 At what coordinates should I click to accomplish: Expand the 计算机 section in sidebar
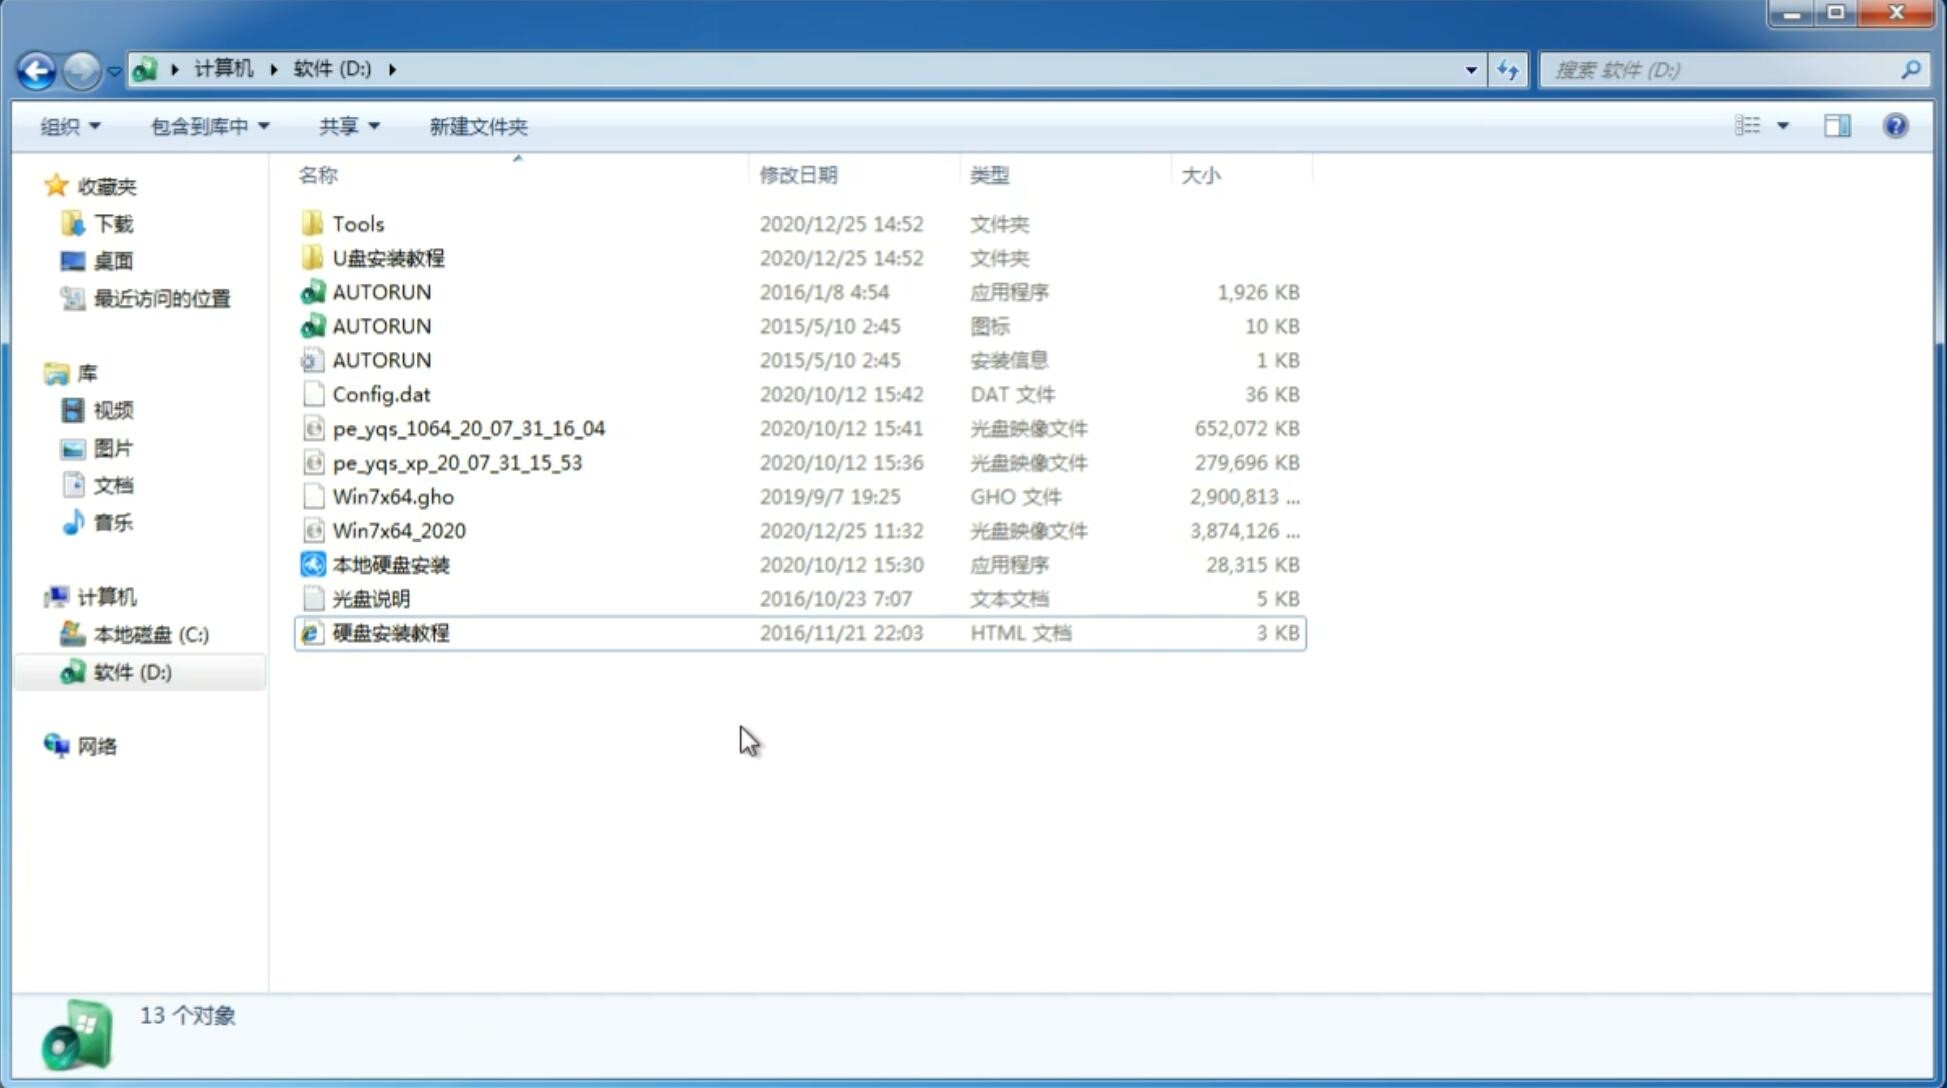tap(40, 595)
